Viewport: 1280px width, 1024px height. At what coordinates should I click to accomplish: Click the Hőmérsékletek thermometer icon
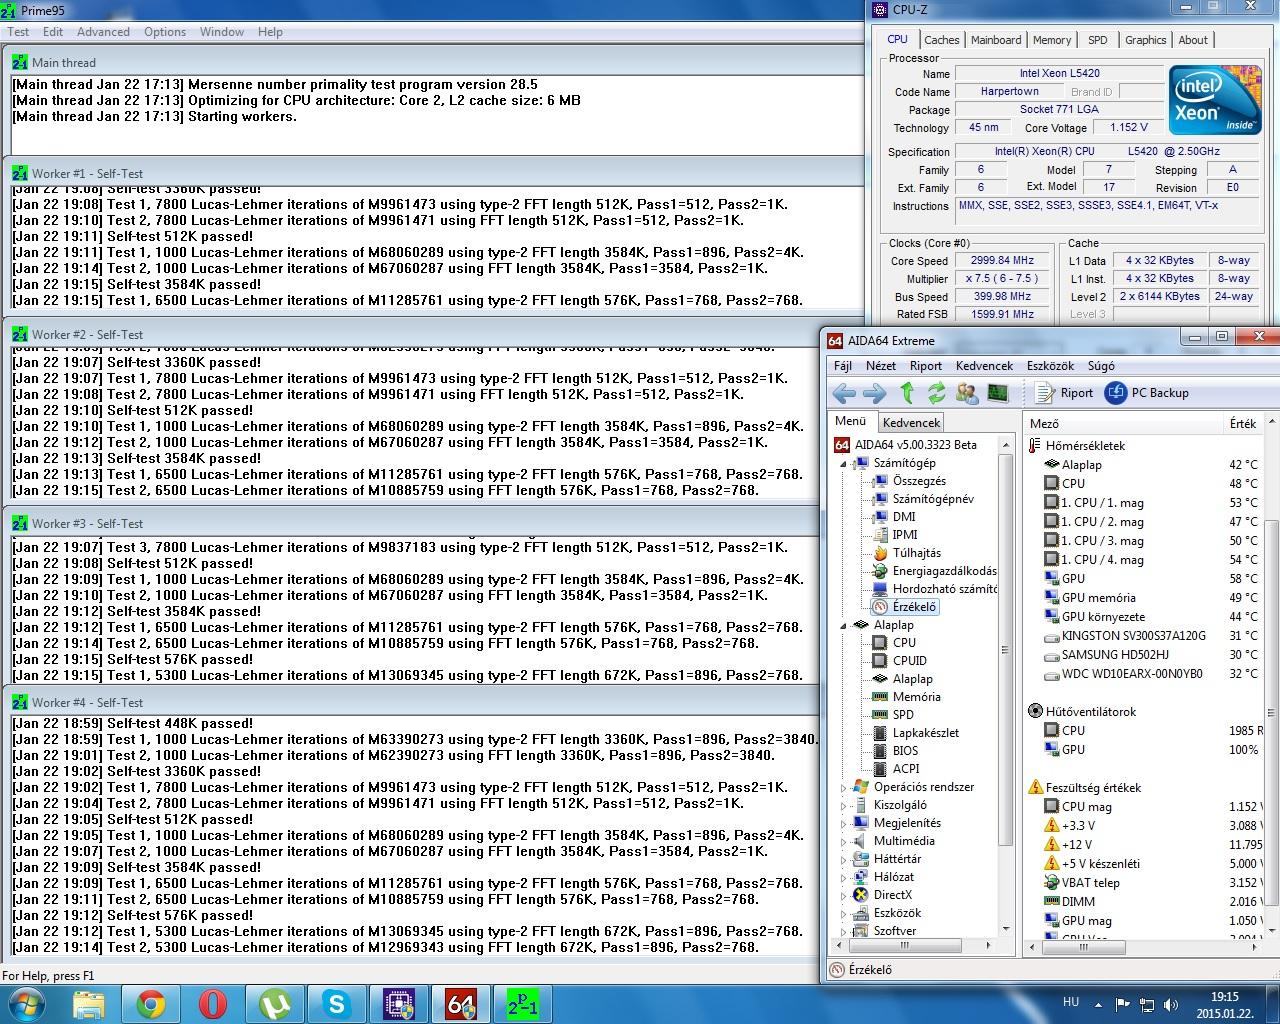click(x=1035, y=446)
